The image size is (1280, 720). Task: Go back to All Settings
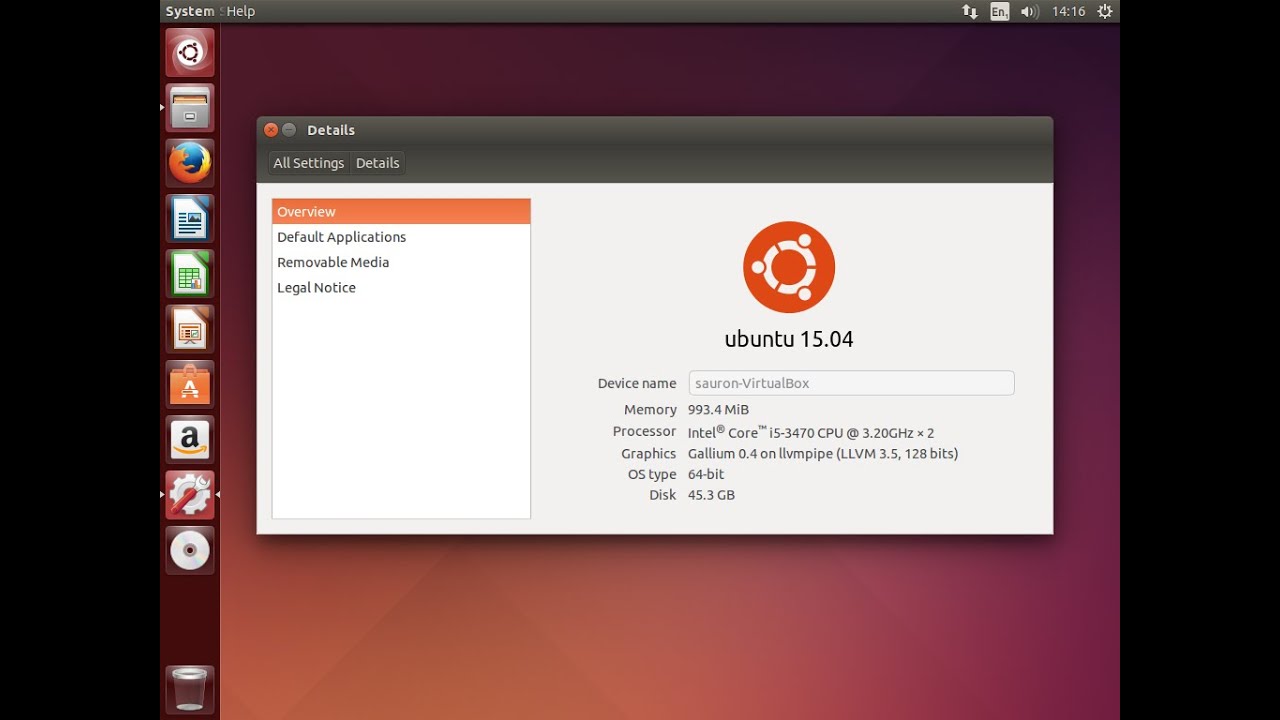pyautogui.click(x=309, y=163)
